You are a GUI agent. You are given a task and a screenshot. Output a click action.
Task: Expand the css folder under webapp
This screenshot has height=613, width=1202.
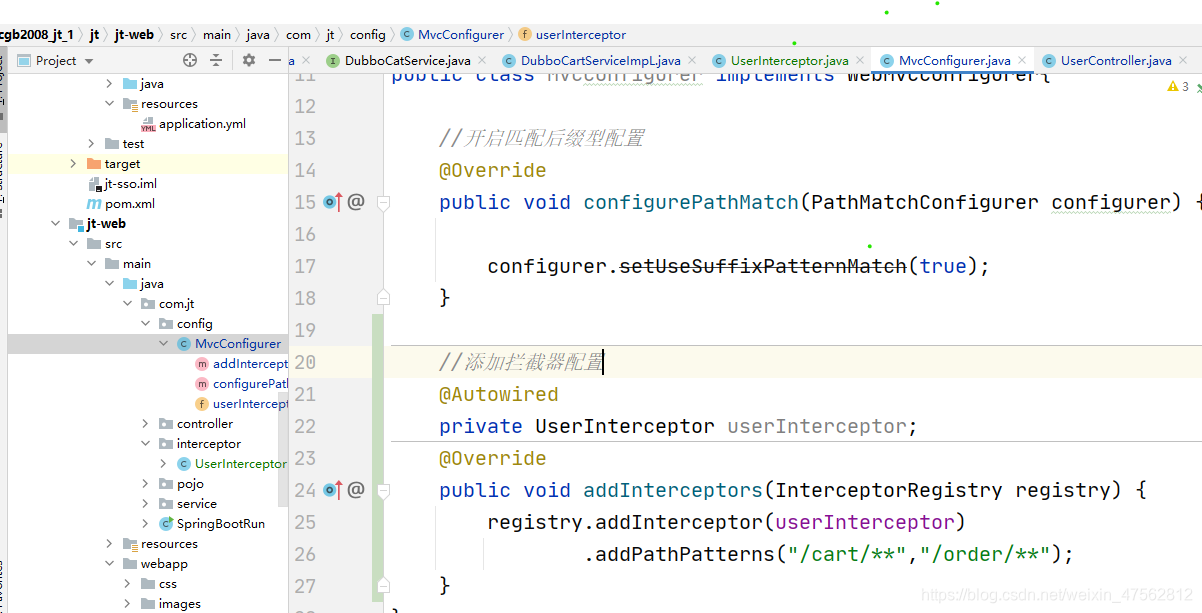point(127,584)
